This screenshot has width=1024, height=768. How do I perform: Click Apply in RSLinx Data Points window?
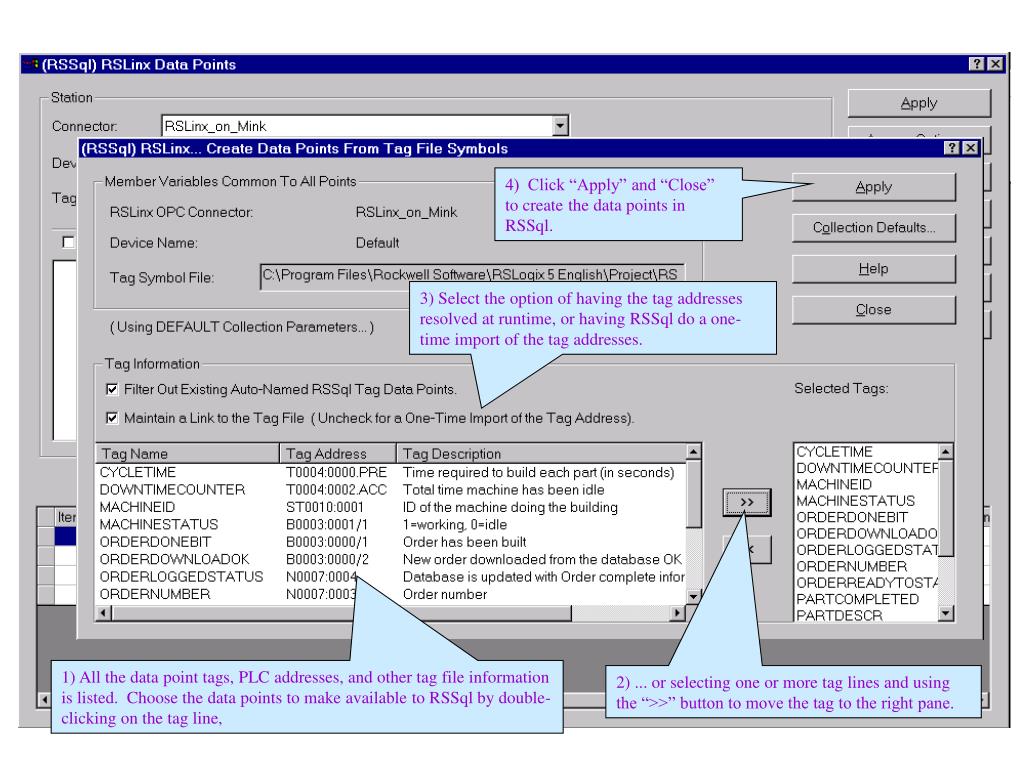click(919, 103)
